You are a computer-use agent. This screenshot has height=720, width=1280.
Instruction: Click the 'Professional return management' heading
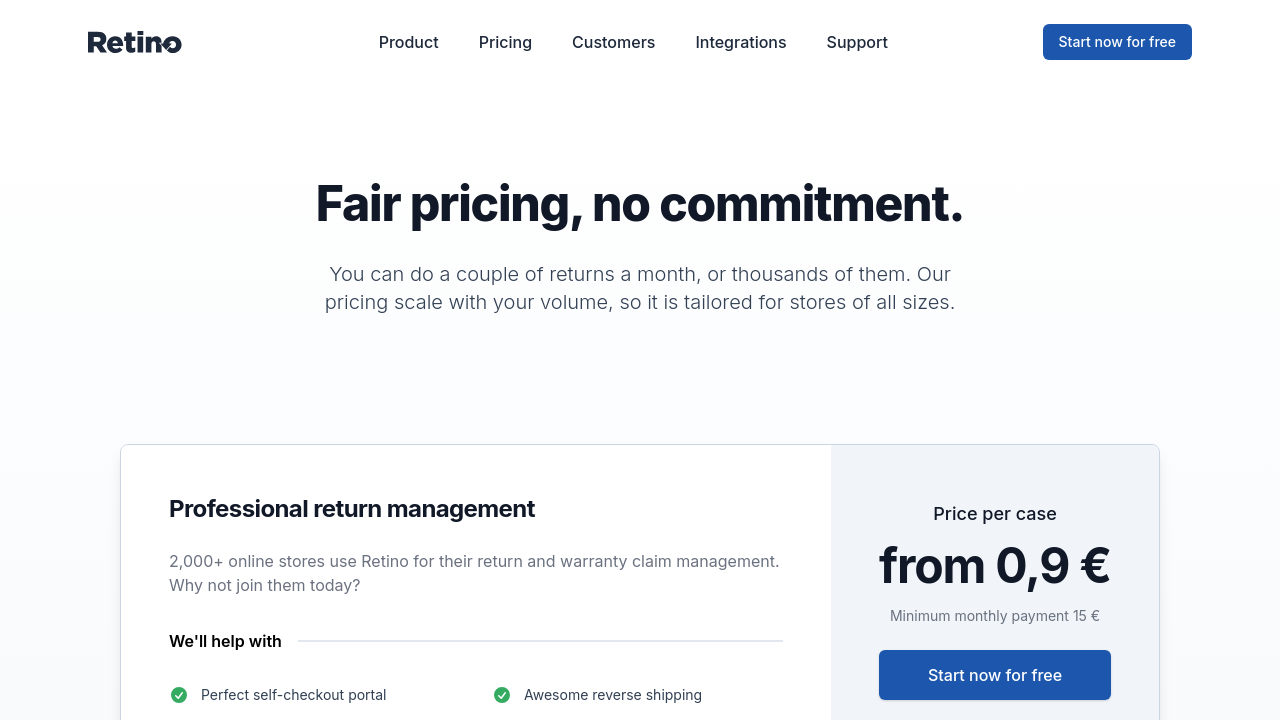pyautogui.click(x=352, y=509)
